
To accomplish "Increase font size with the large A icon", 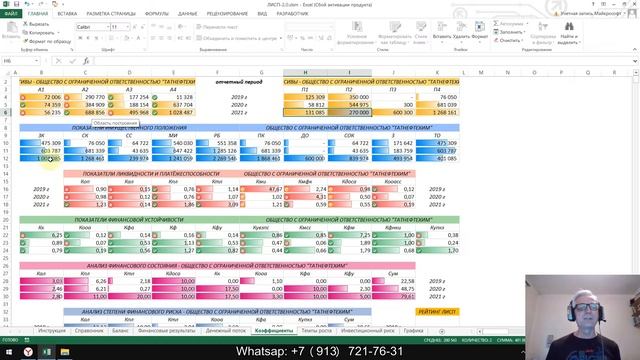I will tap(135, 27).
